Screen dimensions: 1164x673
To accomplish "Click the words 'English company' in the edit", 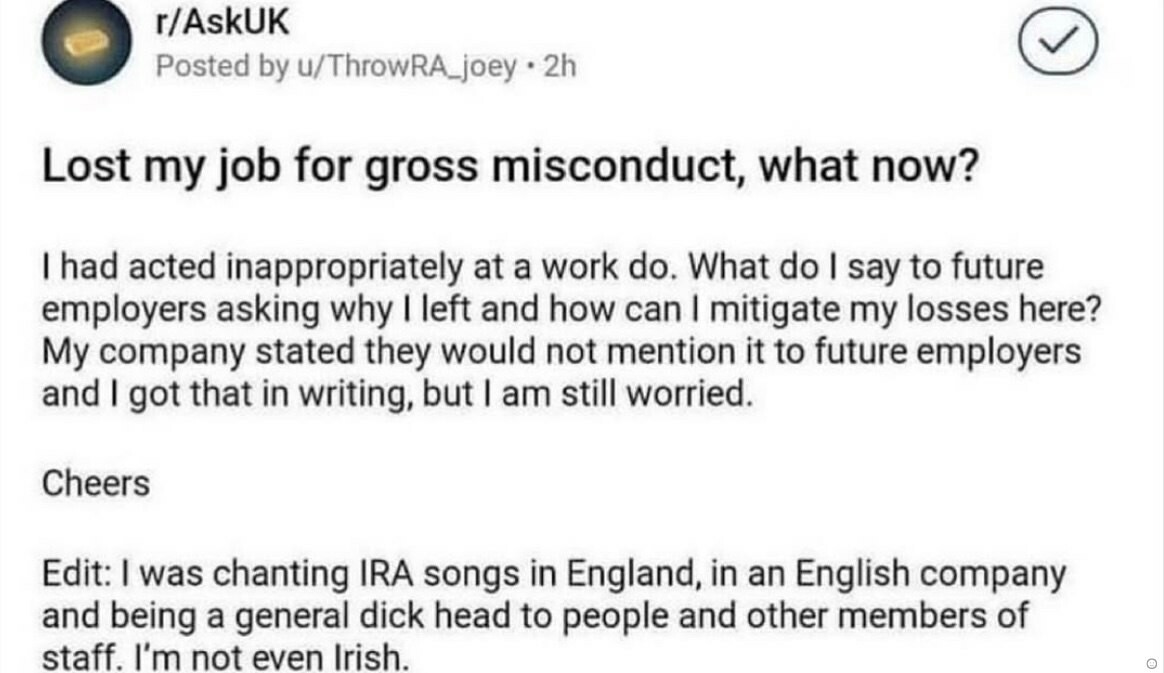I will [931, 574].
